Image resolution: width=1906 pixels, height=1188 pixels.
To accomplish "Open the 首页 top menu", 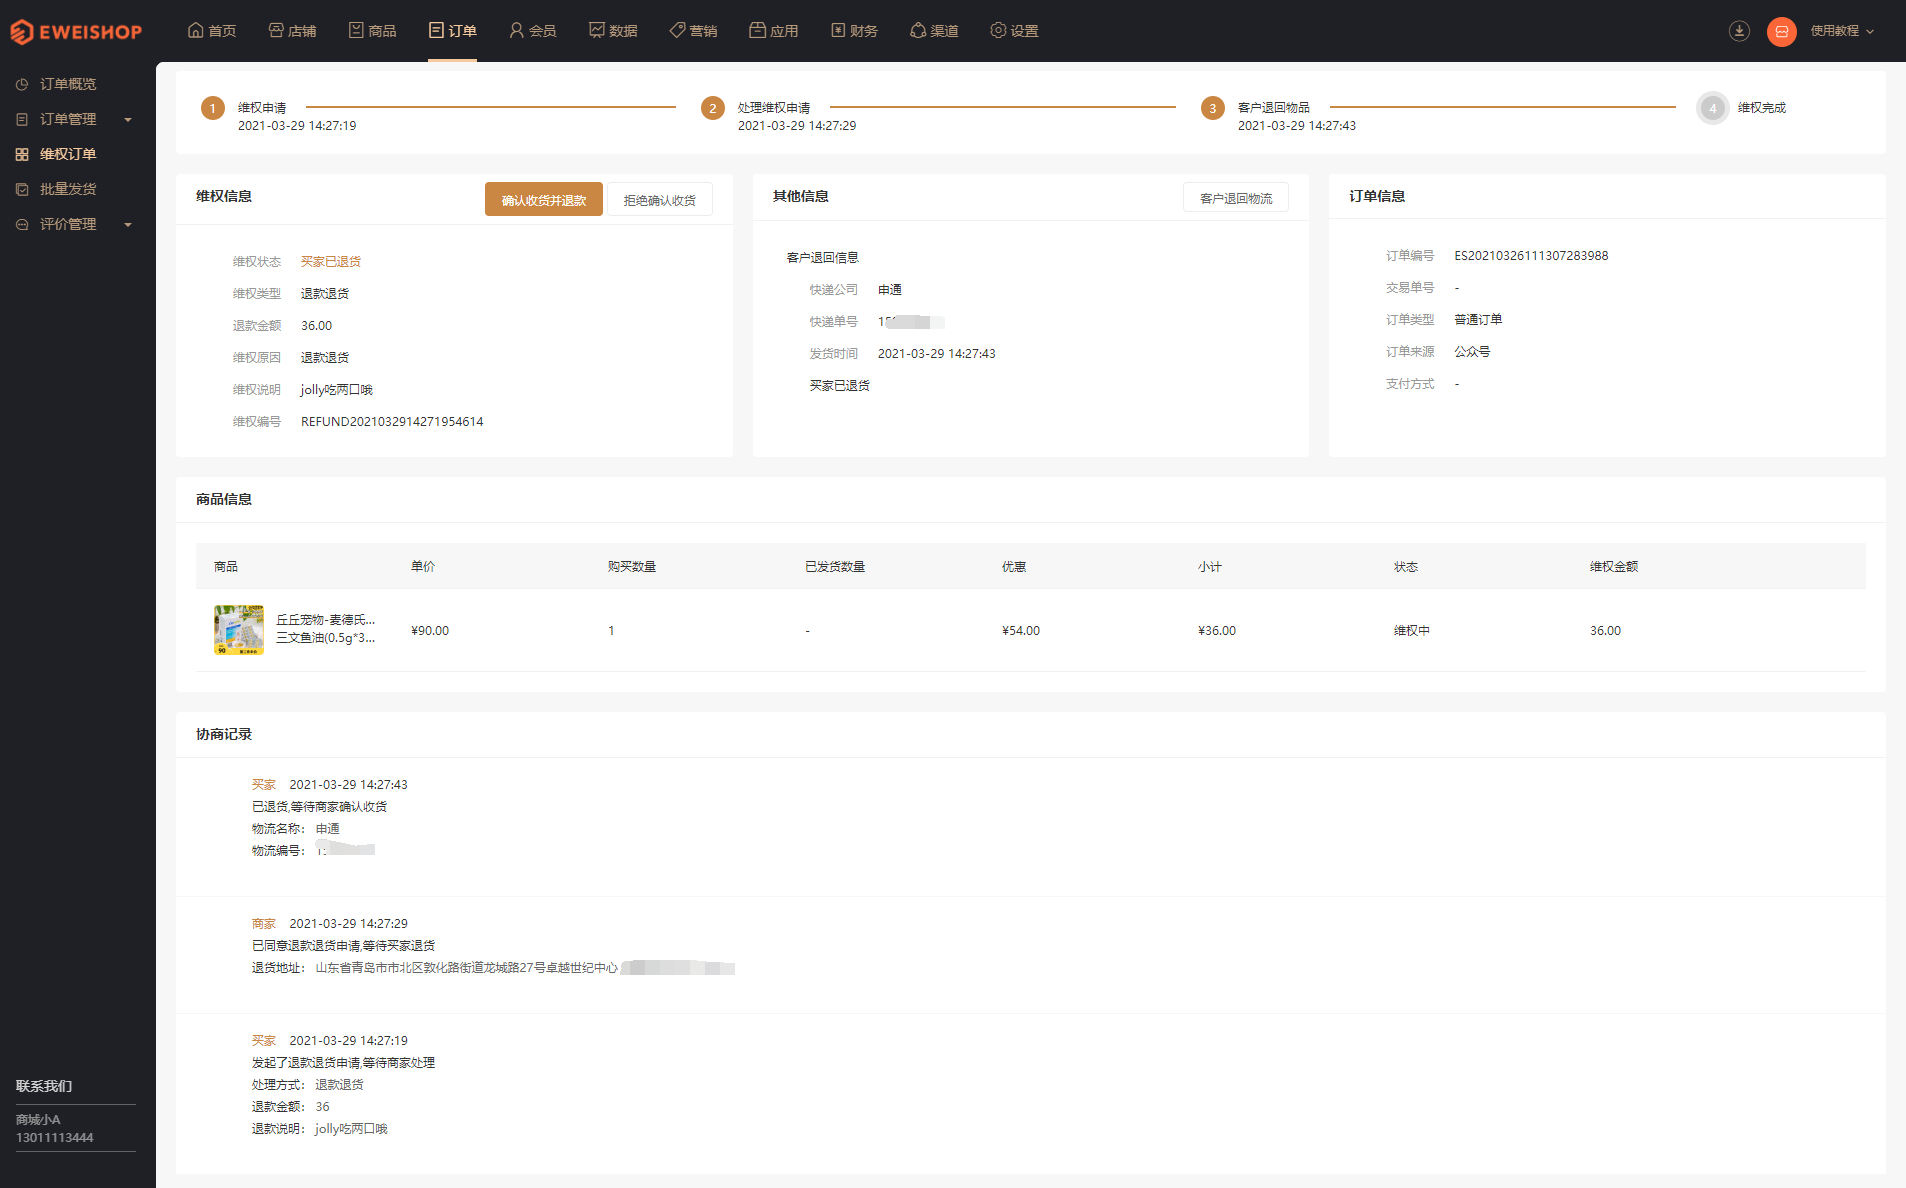I will 212,31.
